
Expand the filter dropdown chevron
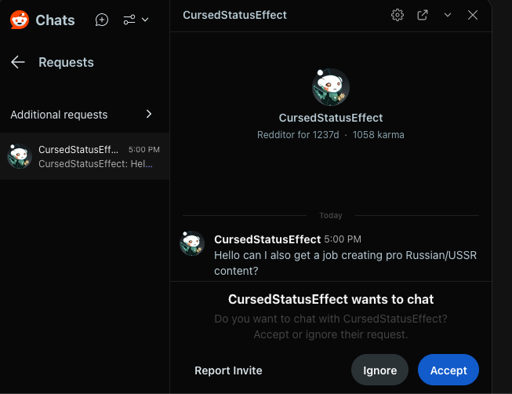point(145,20)
